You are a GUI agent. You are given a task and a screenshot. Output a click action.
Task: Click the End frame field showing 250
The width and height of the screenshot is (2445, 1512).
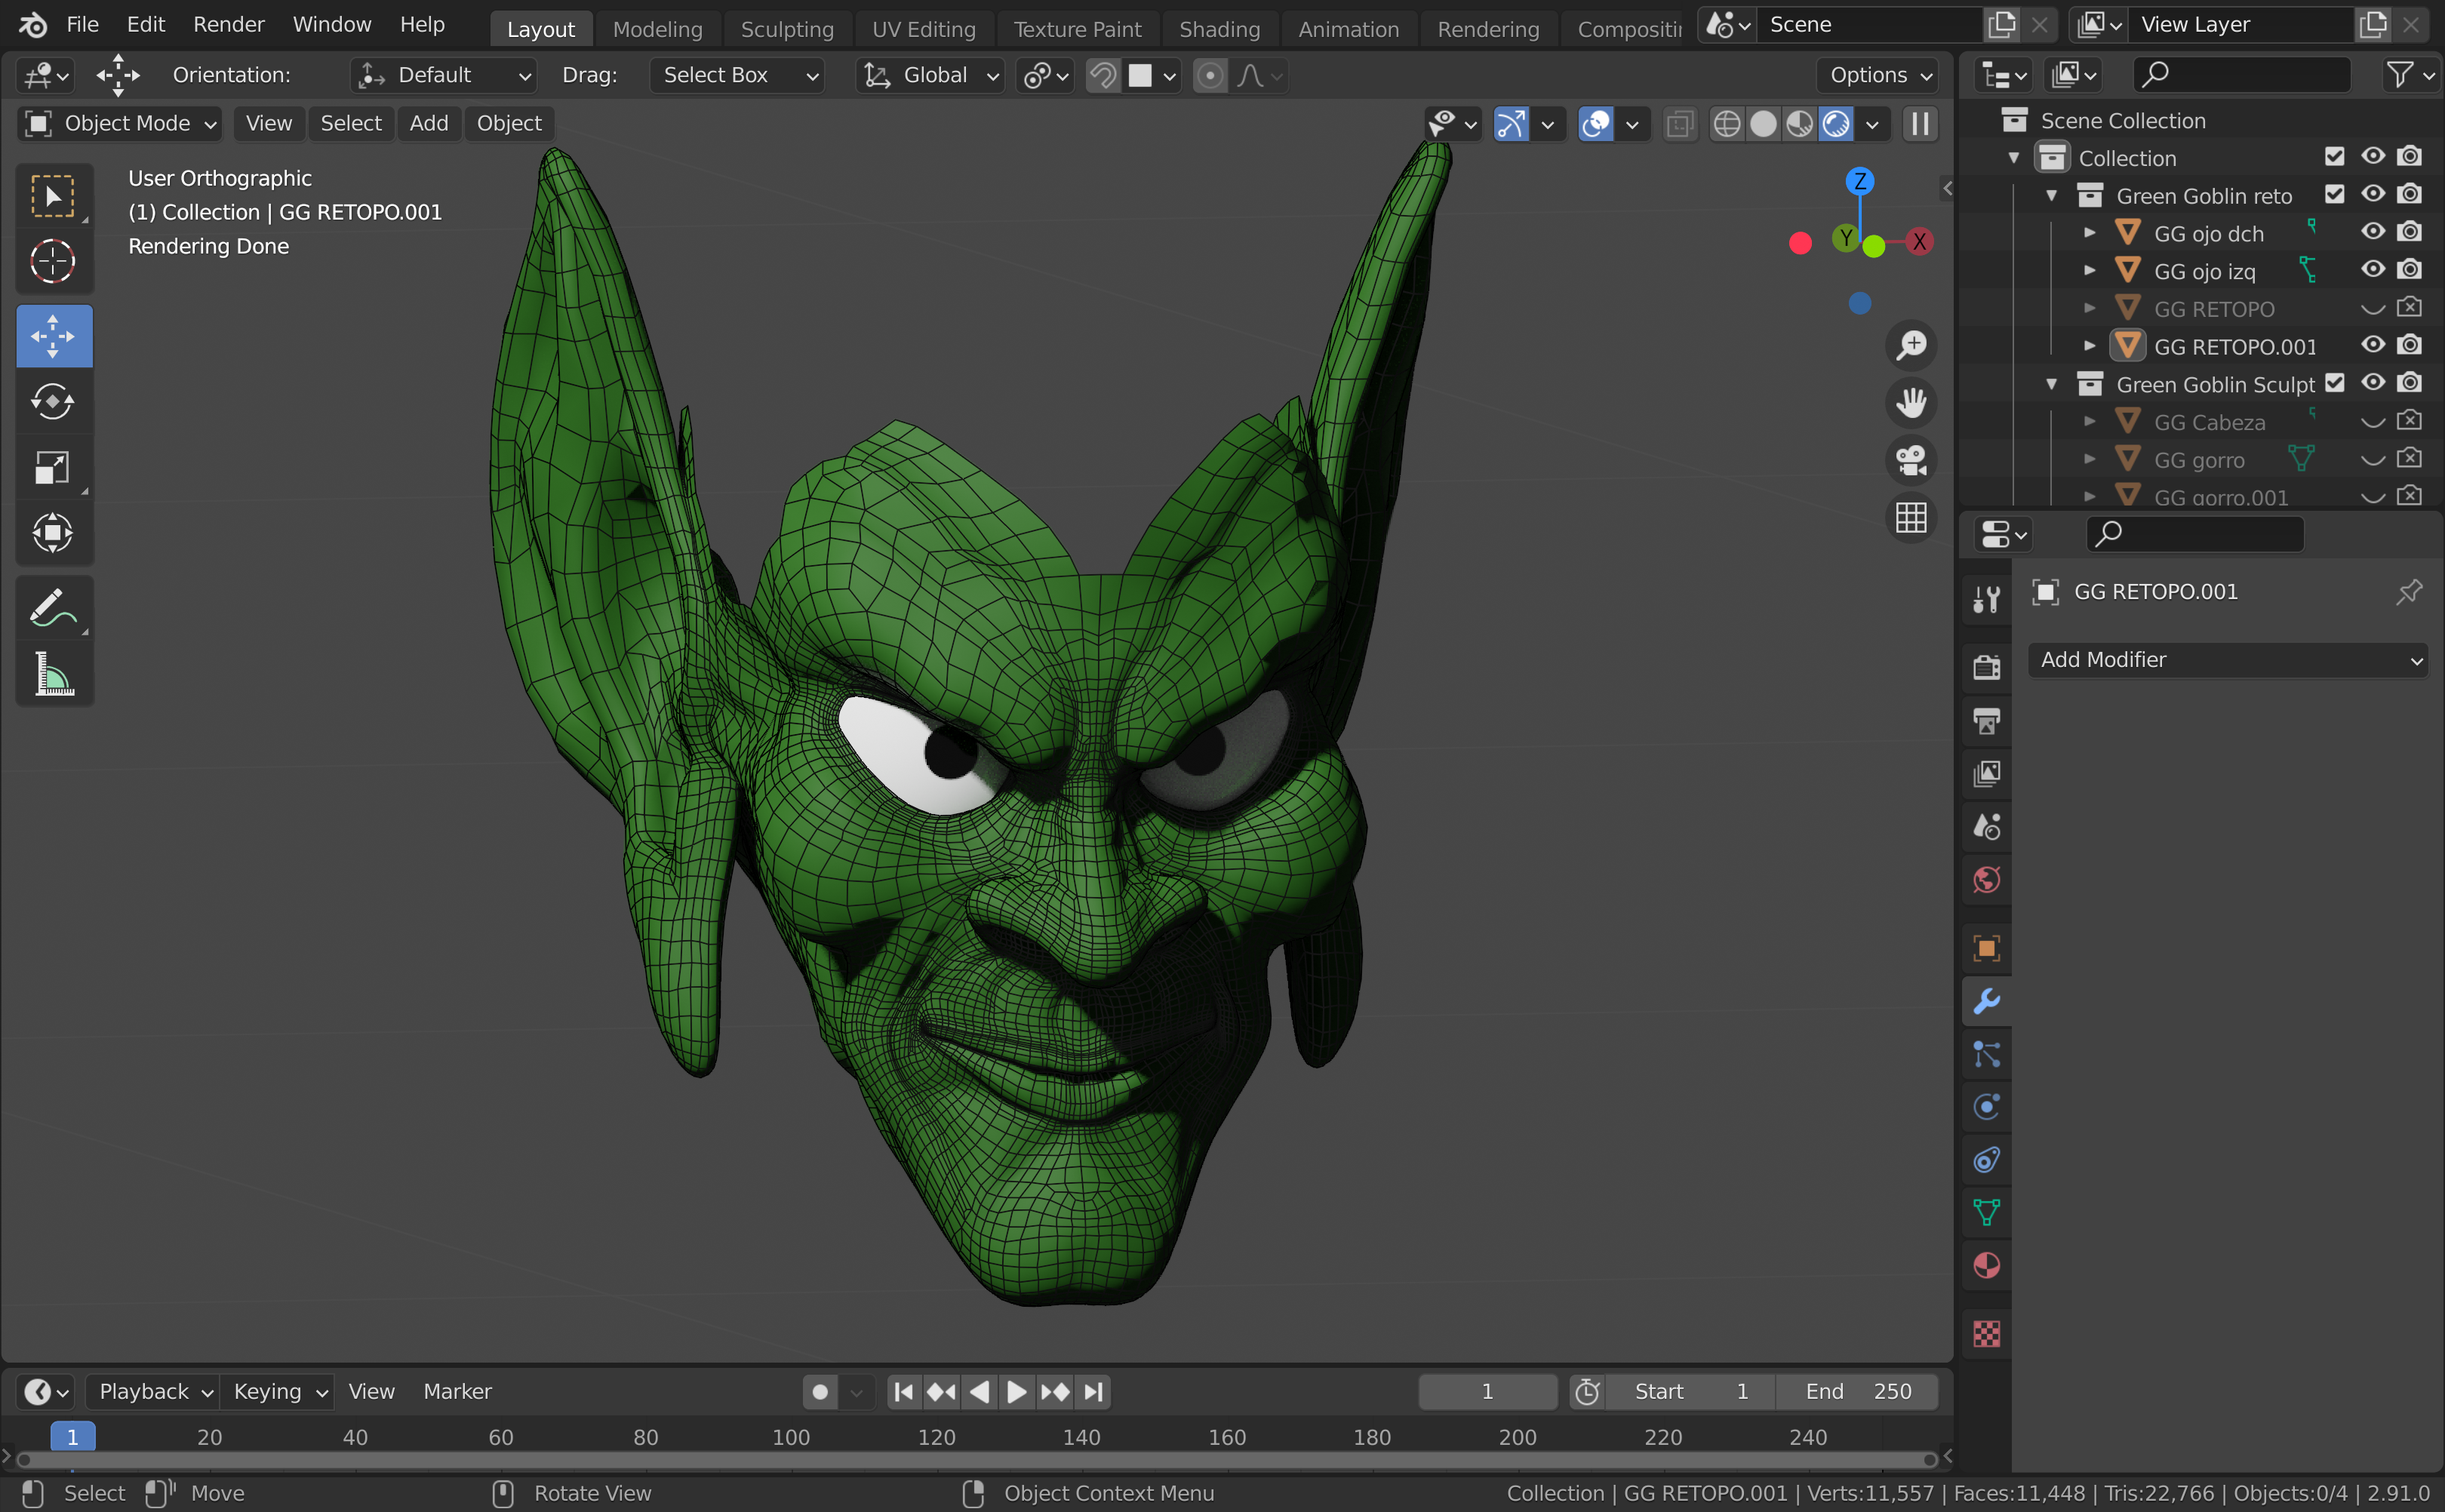[1858, 1391]
